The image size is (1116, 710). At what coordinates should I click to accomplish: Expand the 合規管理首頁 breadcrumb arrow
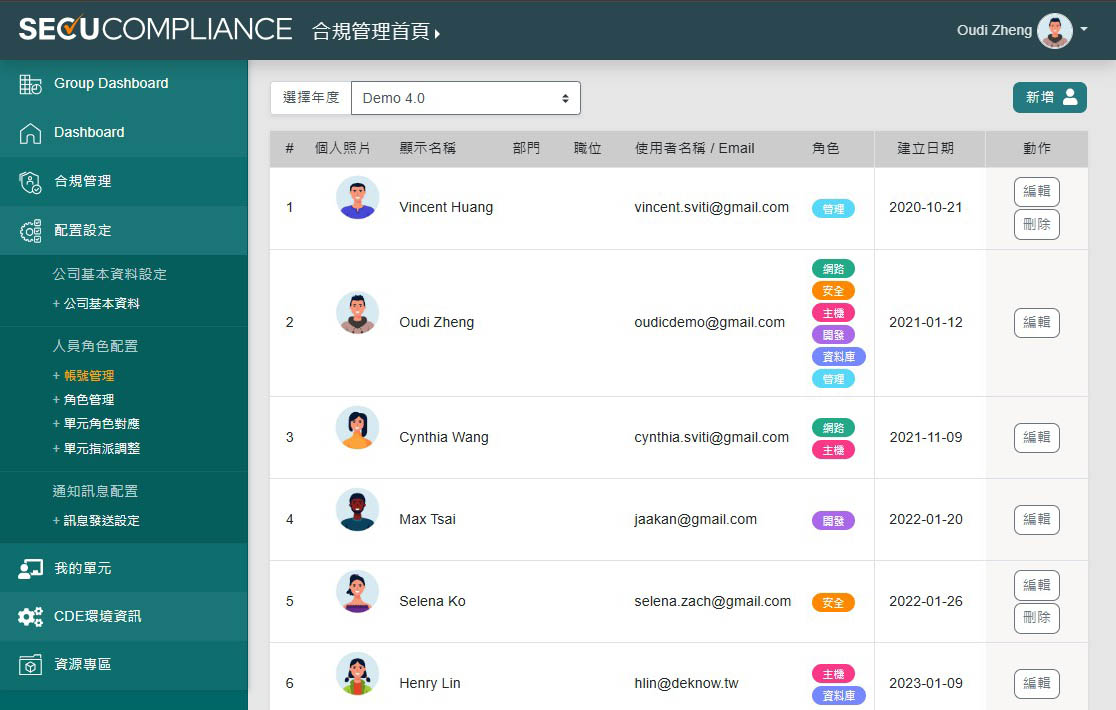[x=437, y=34]
